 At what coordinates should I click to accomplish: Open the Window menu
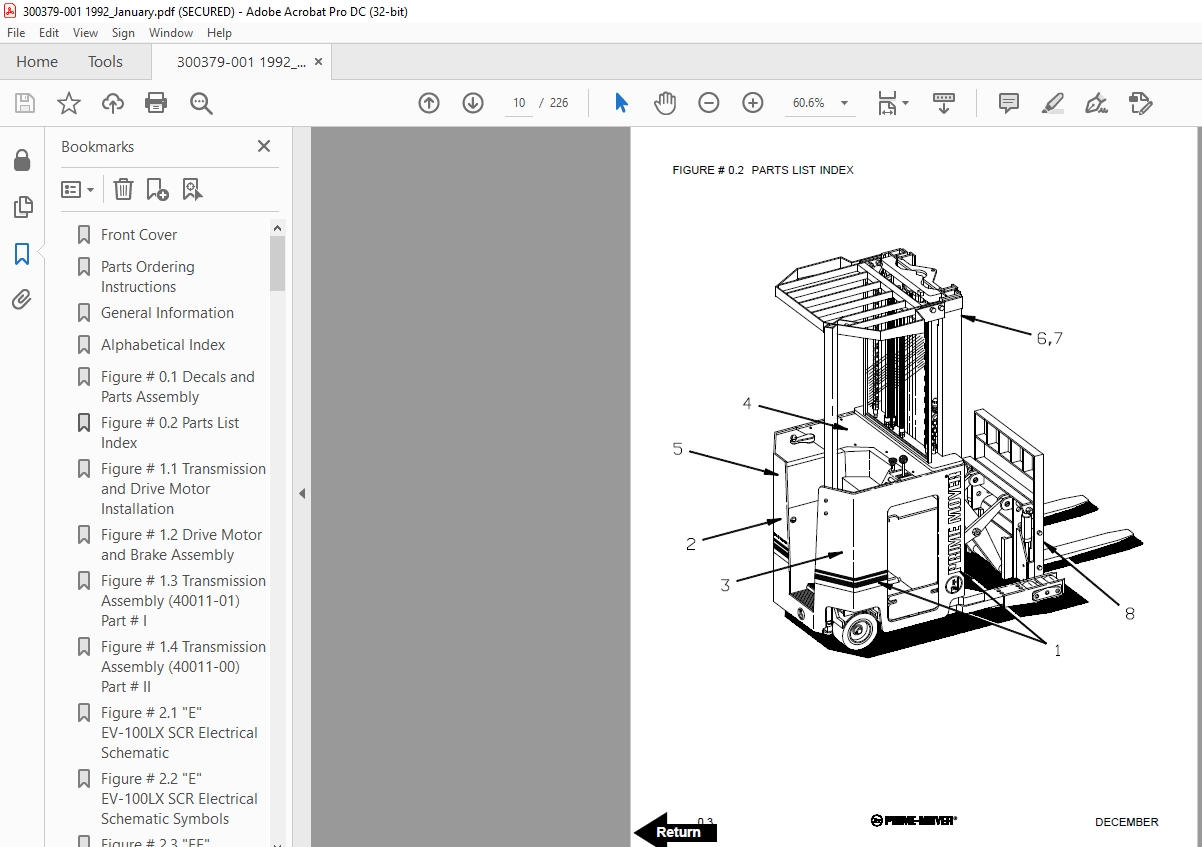[171, 33]
